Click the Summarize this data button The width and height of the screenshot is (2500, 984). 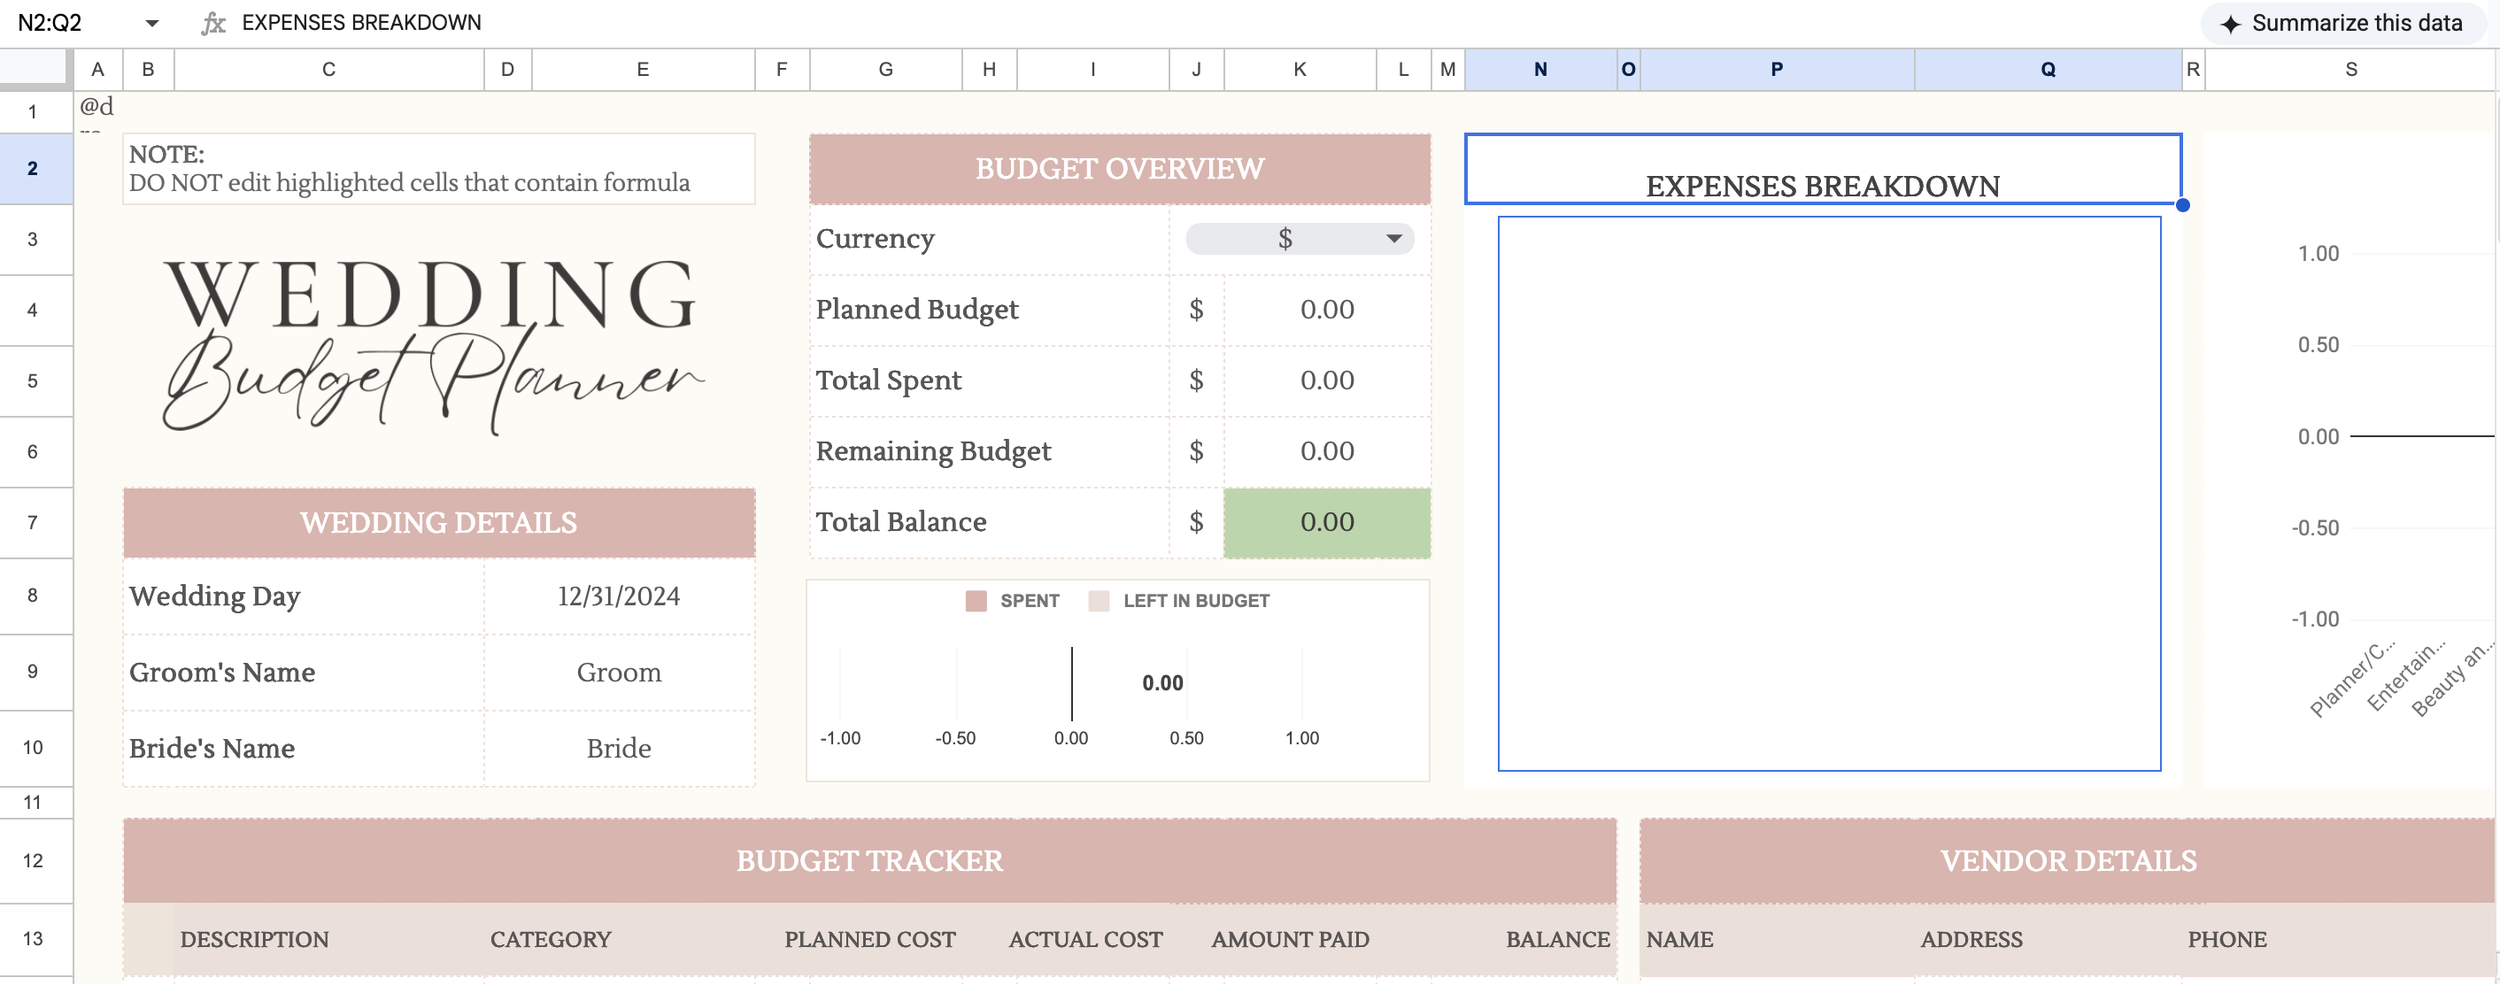point(2343,23)
